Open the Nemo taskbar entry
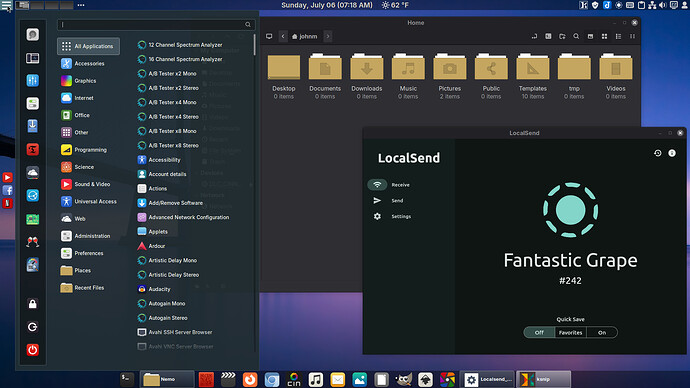The width and height of the screenshot is (690, 388). click(167, 379)
